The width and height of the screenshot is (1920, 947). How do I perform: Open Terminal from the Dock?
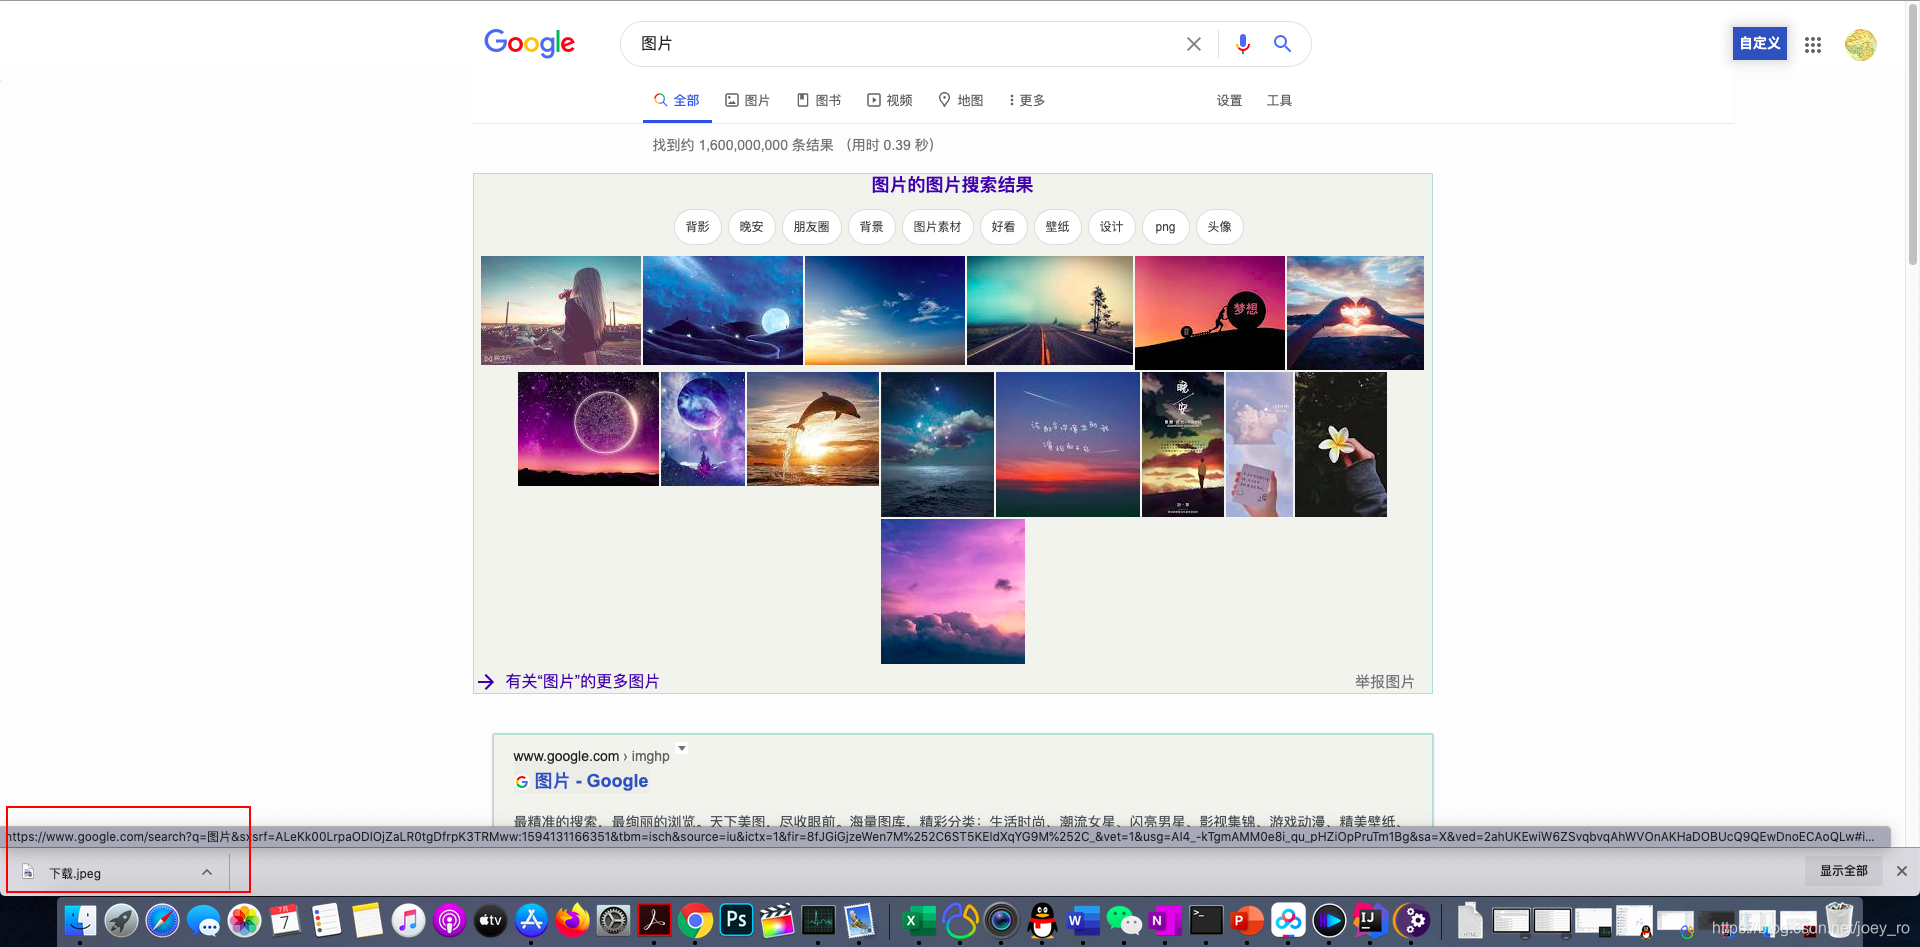(x=1206, y=921)
